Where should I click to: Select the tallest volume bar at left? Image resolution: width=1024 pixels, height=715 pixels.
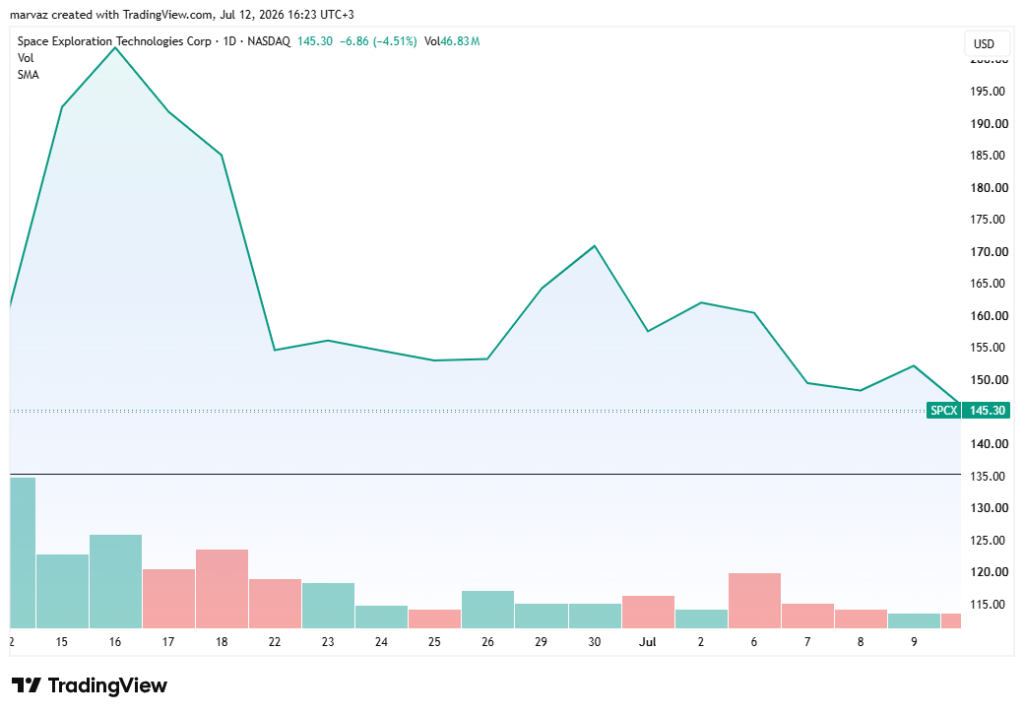pyautogui.click(x=23, y=553)
